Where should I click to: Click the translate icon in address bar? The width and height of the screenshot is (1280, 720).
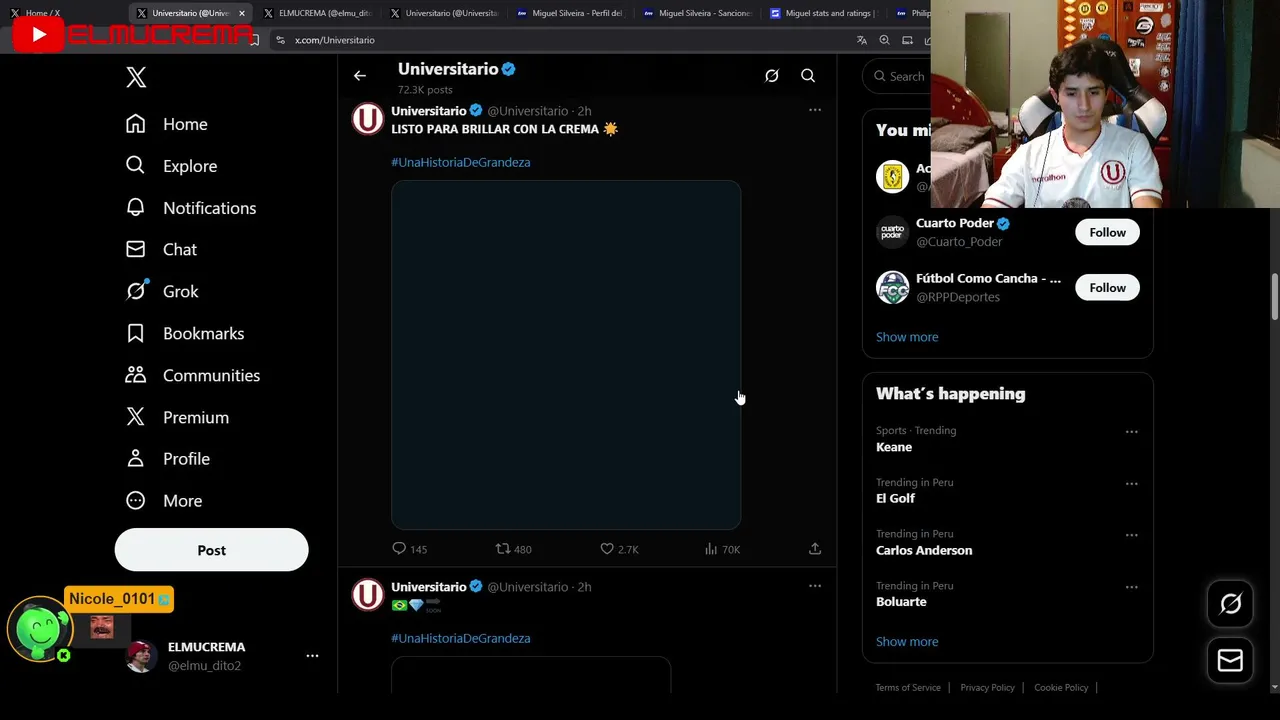[x=861, y=40]
